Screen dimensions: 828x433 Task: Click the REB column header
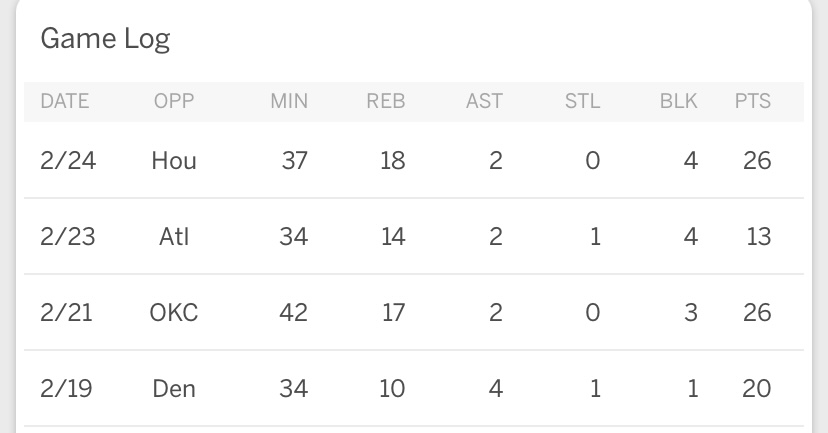(x=385, y=101)
